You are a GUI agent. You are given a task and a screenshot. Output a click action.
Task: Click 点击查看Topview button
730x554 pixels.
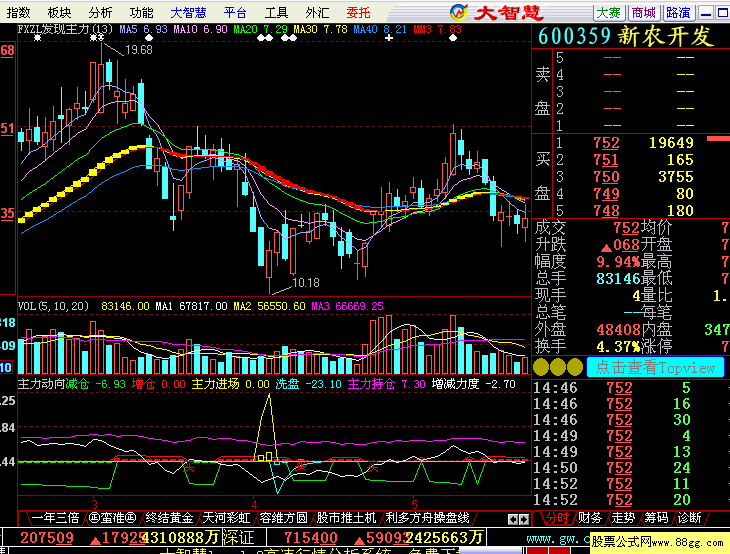point(655,367)
